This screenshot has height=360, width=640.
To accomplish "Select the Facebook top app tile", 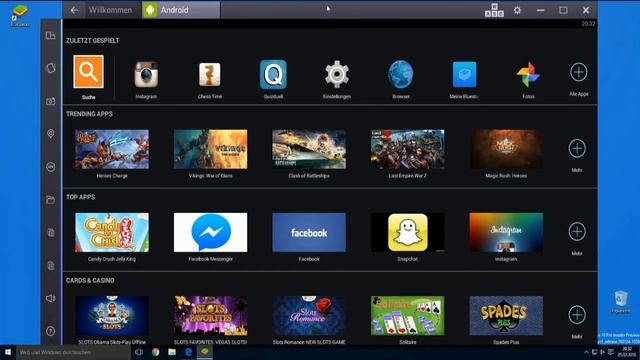I will tap(309, 232).
